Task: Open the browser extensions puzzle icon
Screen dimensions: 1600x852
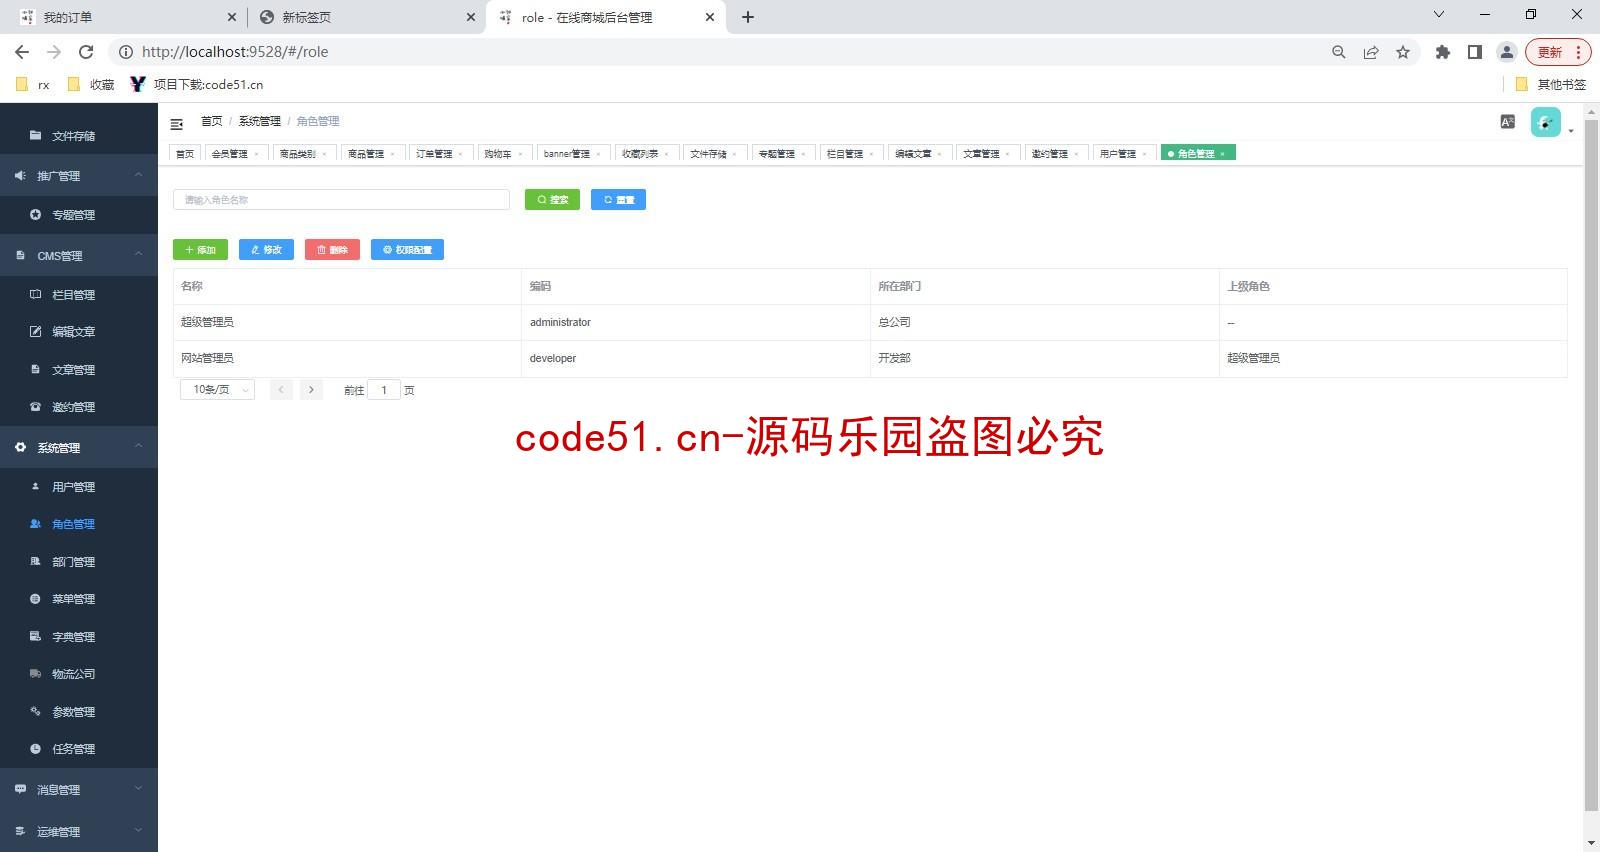Action: [1442, 52]
